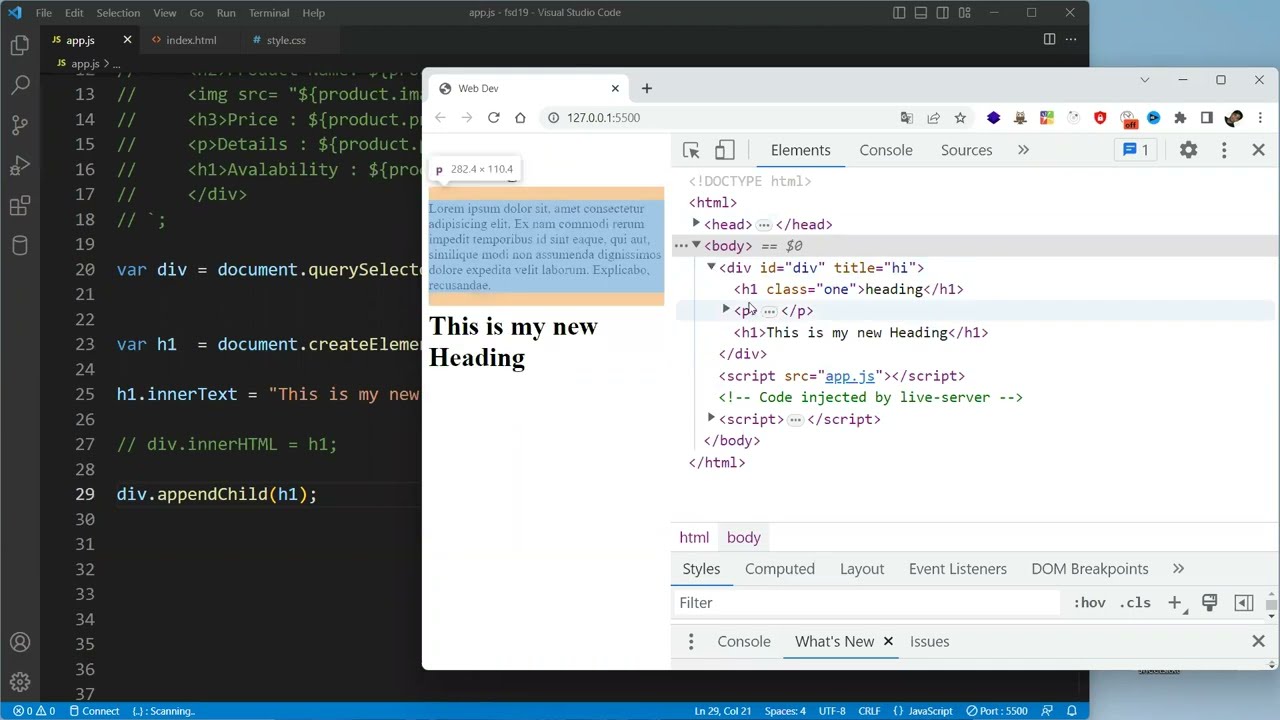Toggle the Chrome side panel

pos(1207,118)
